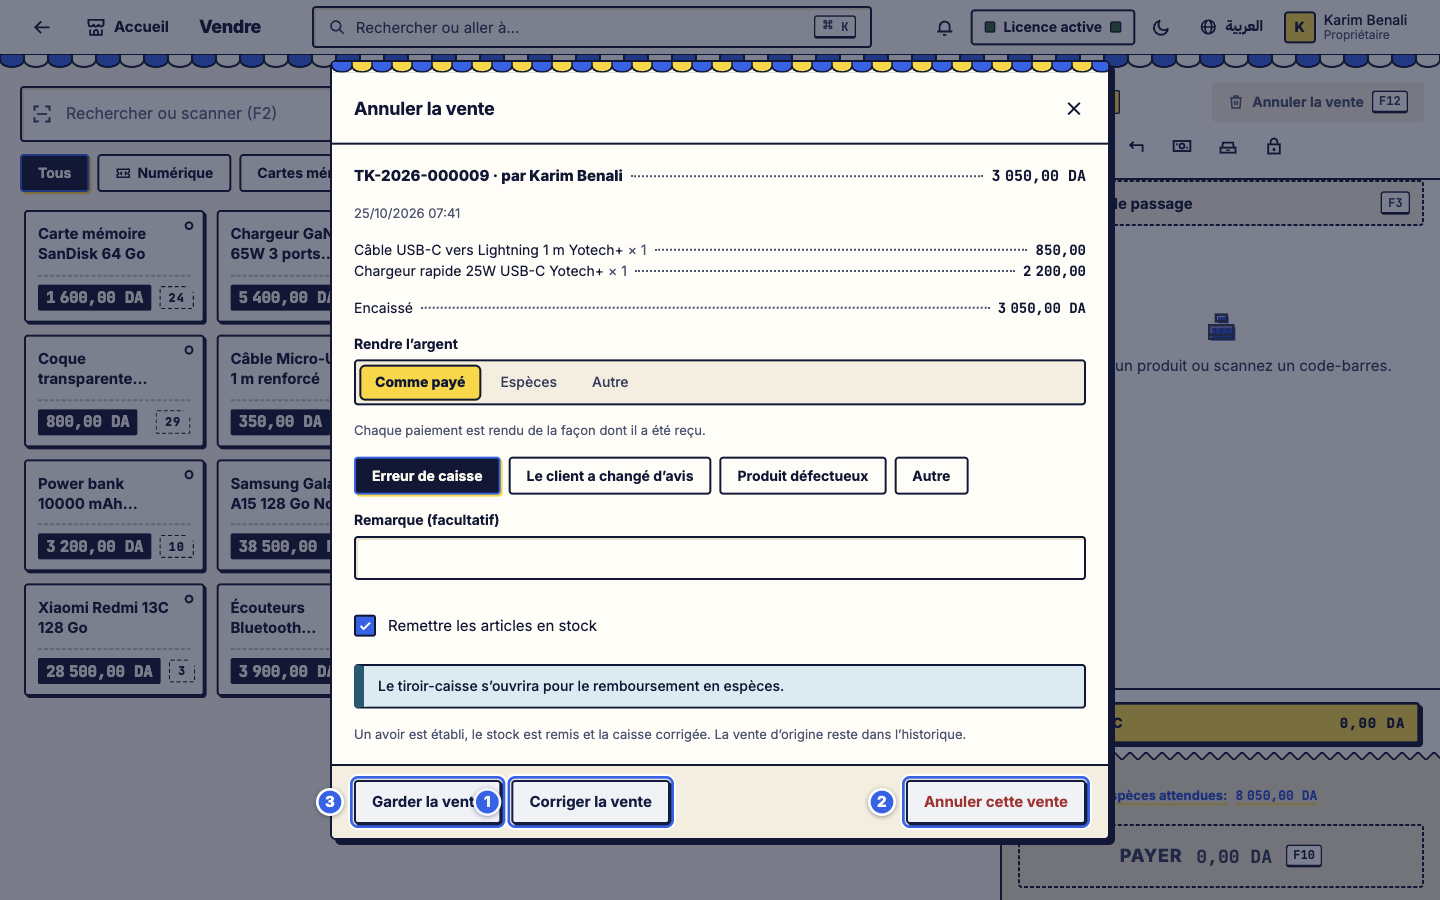
Task: Open Karim Benali user menu
Action: [x=1347, y=27]
